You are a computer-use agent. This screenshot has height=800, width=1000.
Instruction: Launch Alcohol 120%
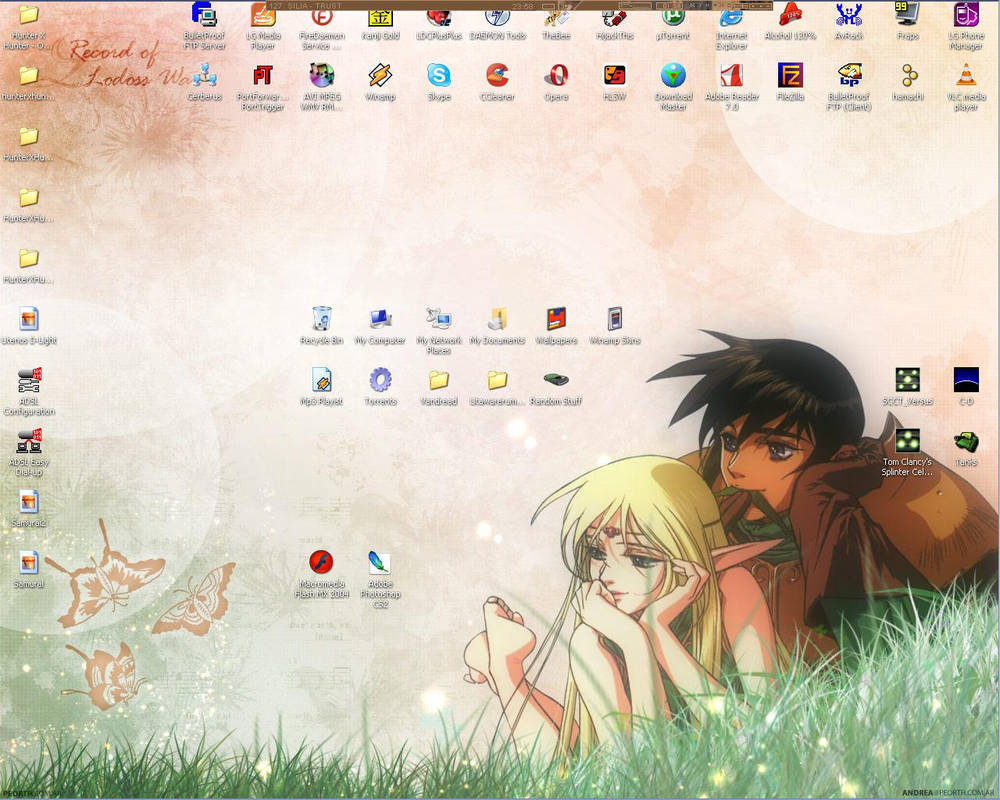coord(790,14)
